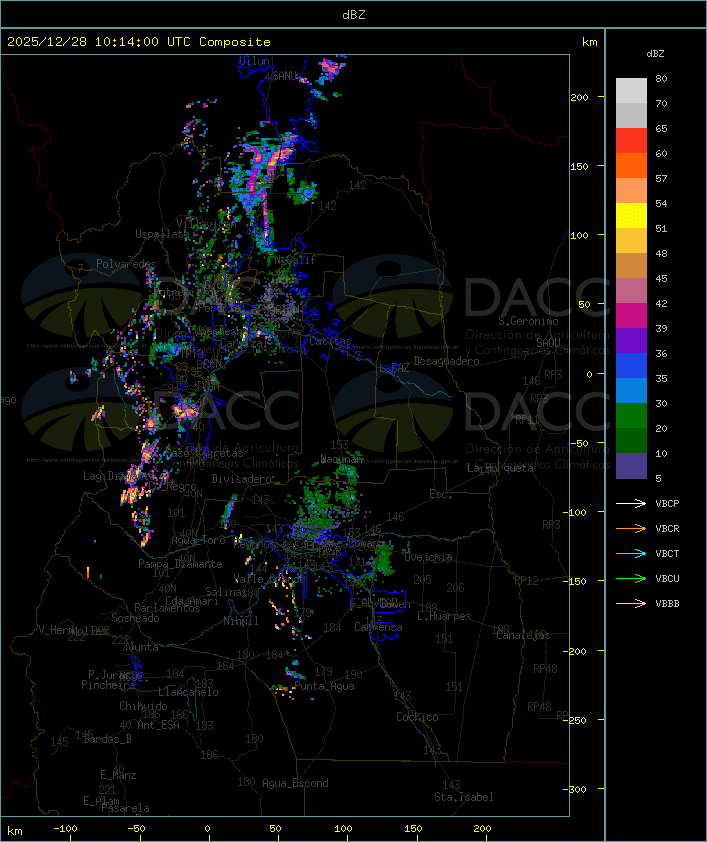Image resolution: width=707 pixels, height=842 pixels.
Task: Click the VBBB legend label
Action: (667, 604)
